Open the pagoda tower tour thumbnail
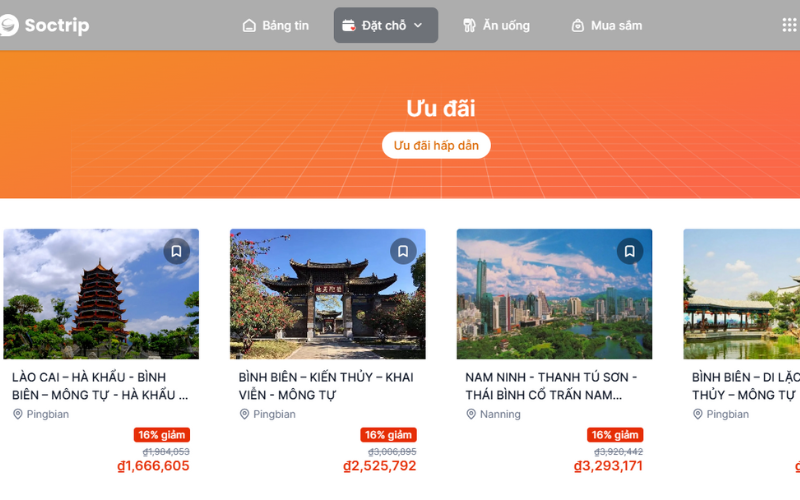 coord(101,294)
